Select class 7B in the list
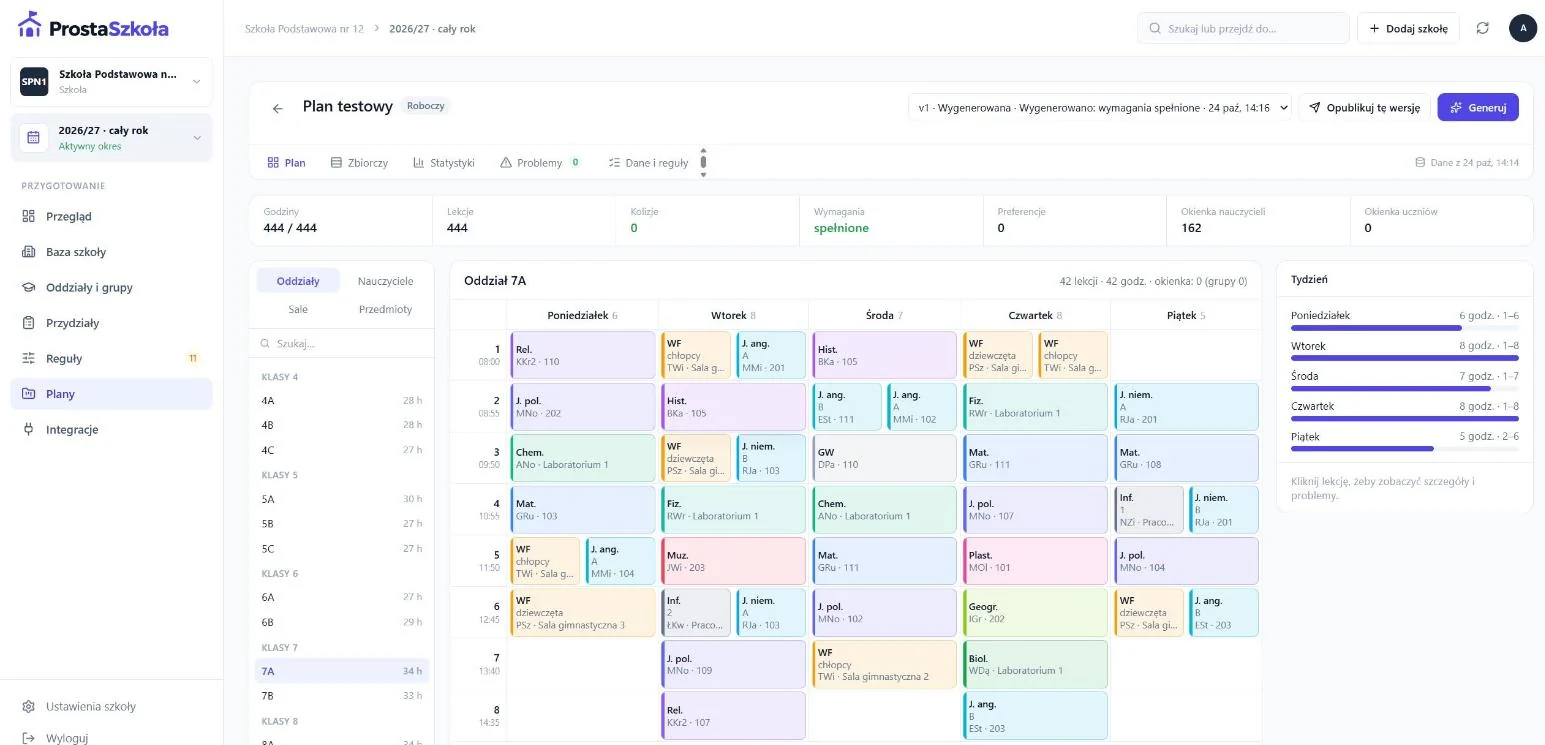Image resolution: width=1545 pixels, height=745 pixels. click(x=341, y=695)
